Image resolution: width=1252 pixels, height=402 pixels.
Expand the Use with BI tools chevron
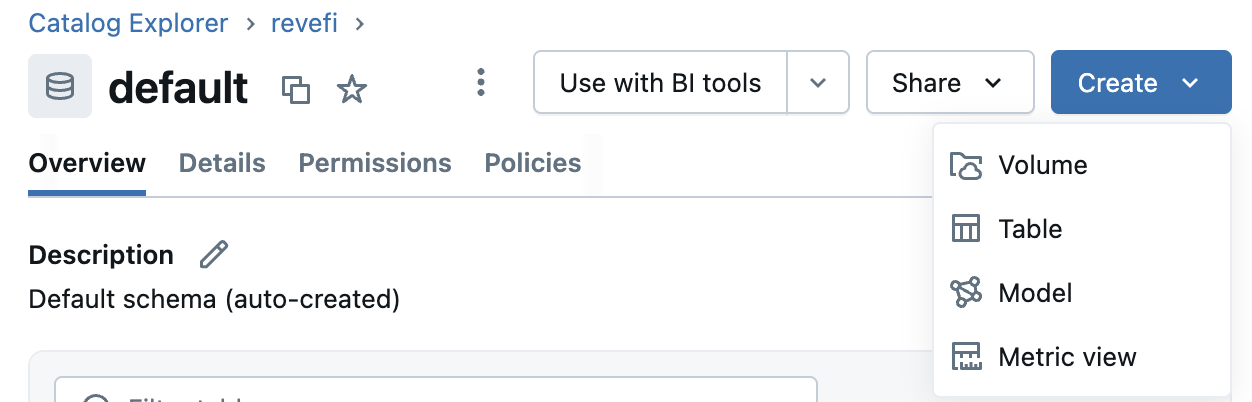coord(818,83)
